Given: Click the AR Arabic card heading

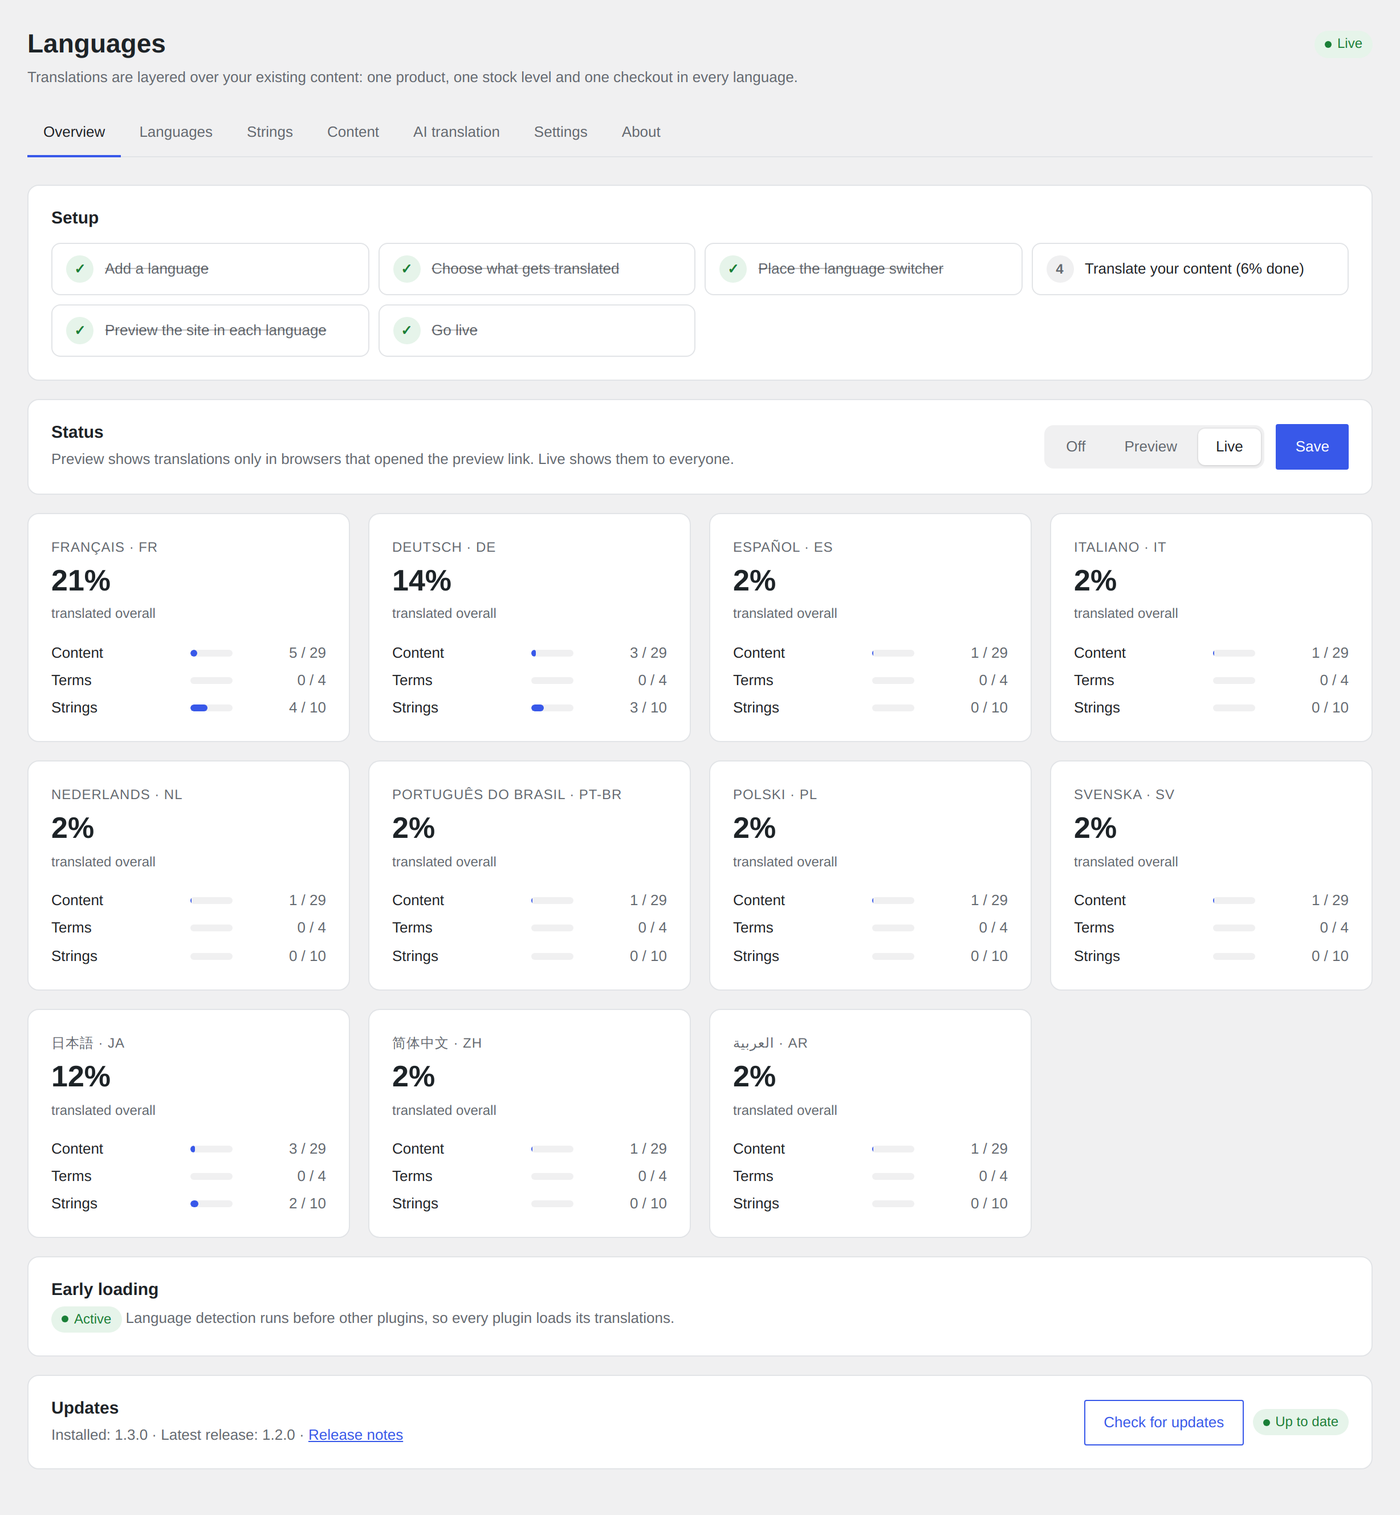Looking at the screenshot, I should (770, 1043).
